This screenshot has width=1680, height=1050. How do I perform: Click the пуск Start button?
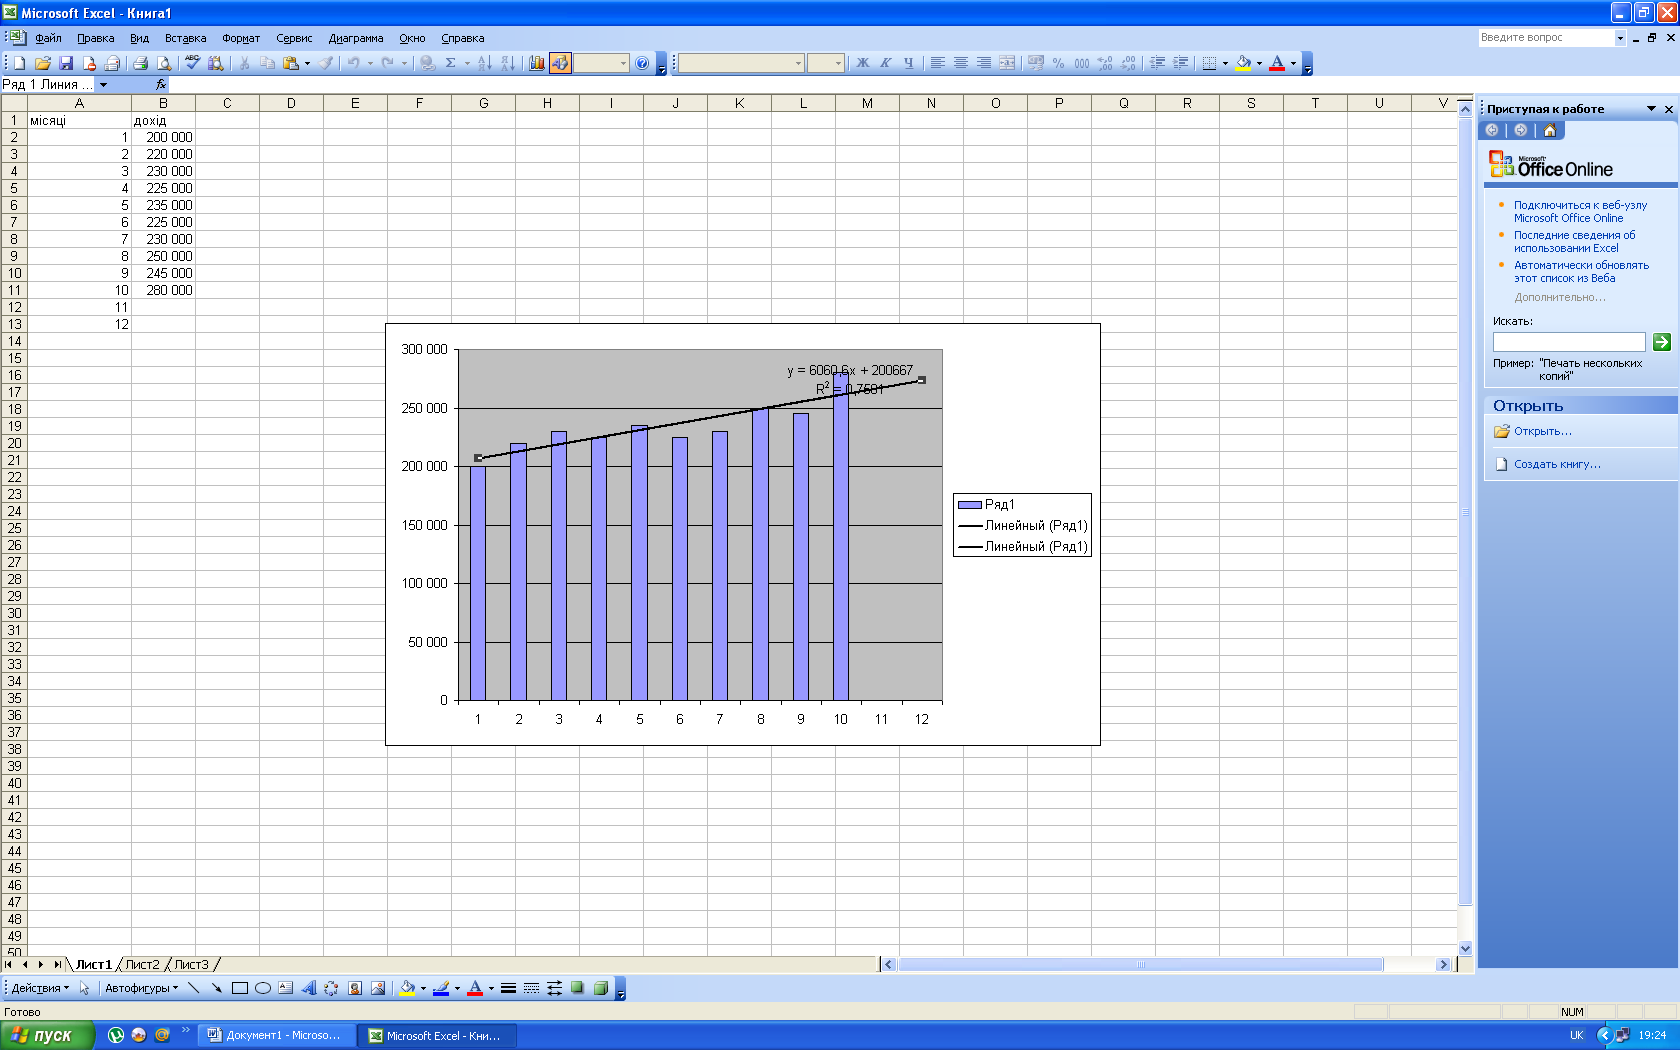click(47, 1035)
